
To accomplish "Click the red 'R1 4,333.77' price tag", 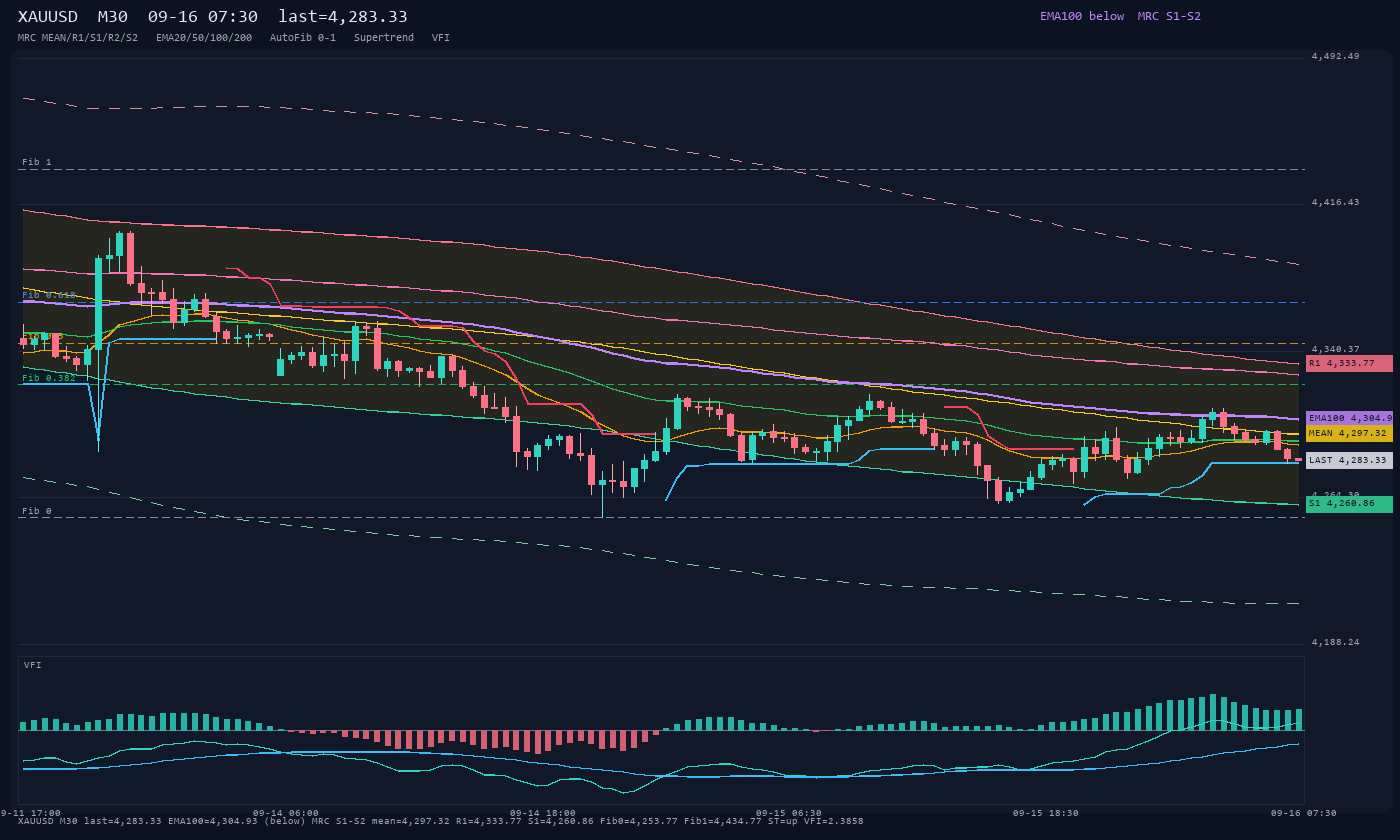I will (x=1349, y=363).
